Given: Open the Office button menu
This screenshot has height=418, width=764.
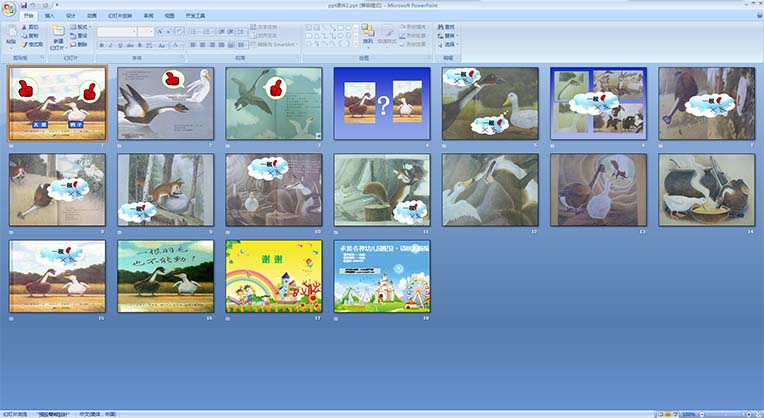Looking at the screenshot, I should (x=9, y=9).
